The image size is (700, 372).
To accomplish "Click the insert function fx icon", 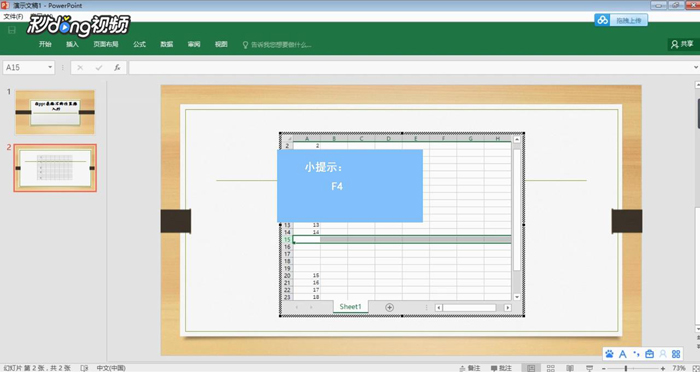I will coord(117,67).
